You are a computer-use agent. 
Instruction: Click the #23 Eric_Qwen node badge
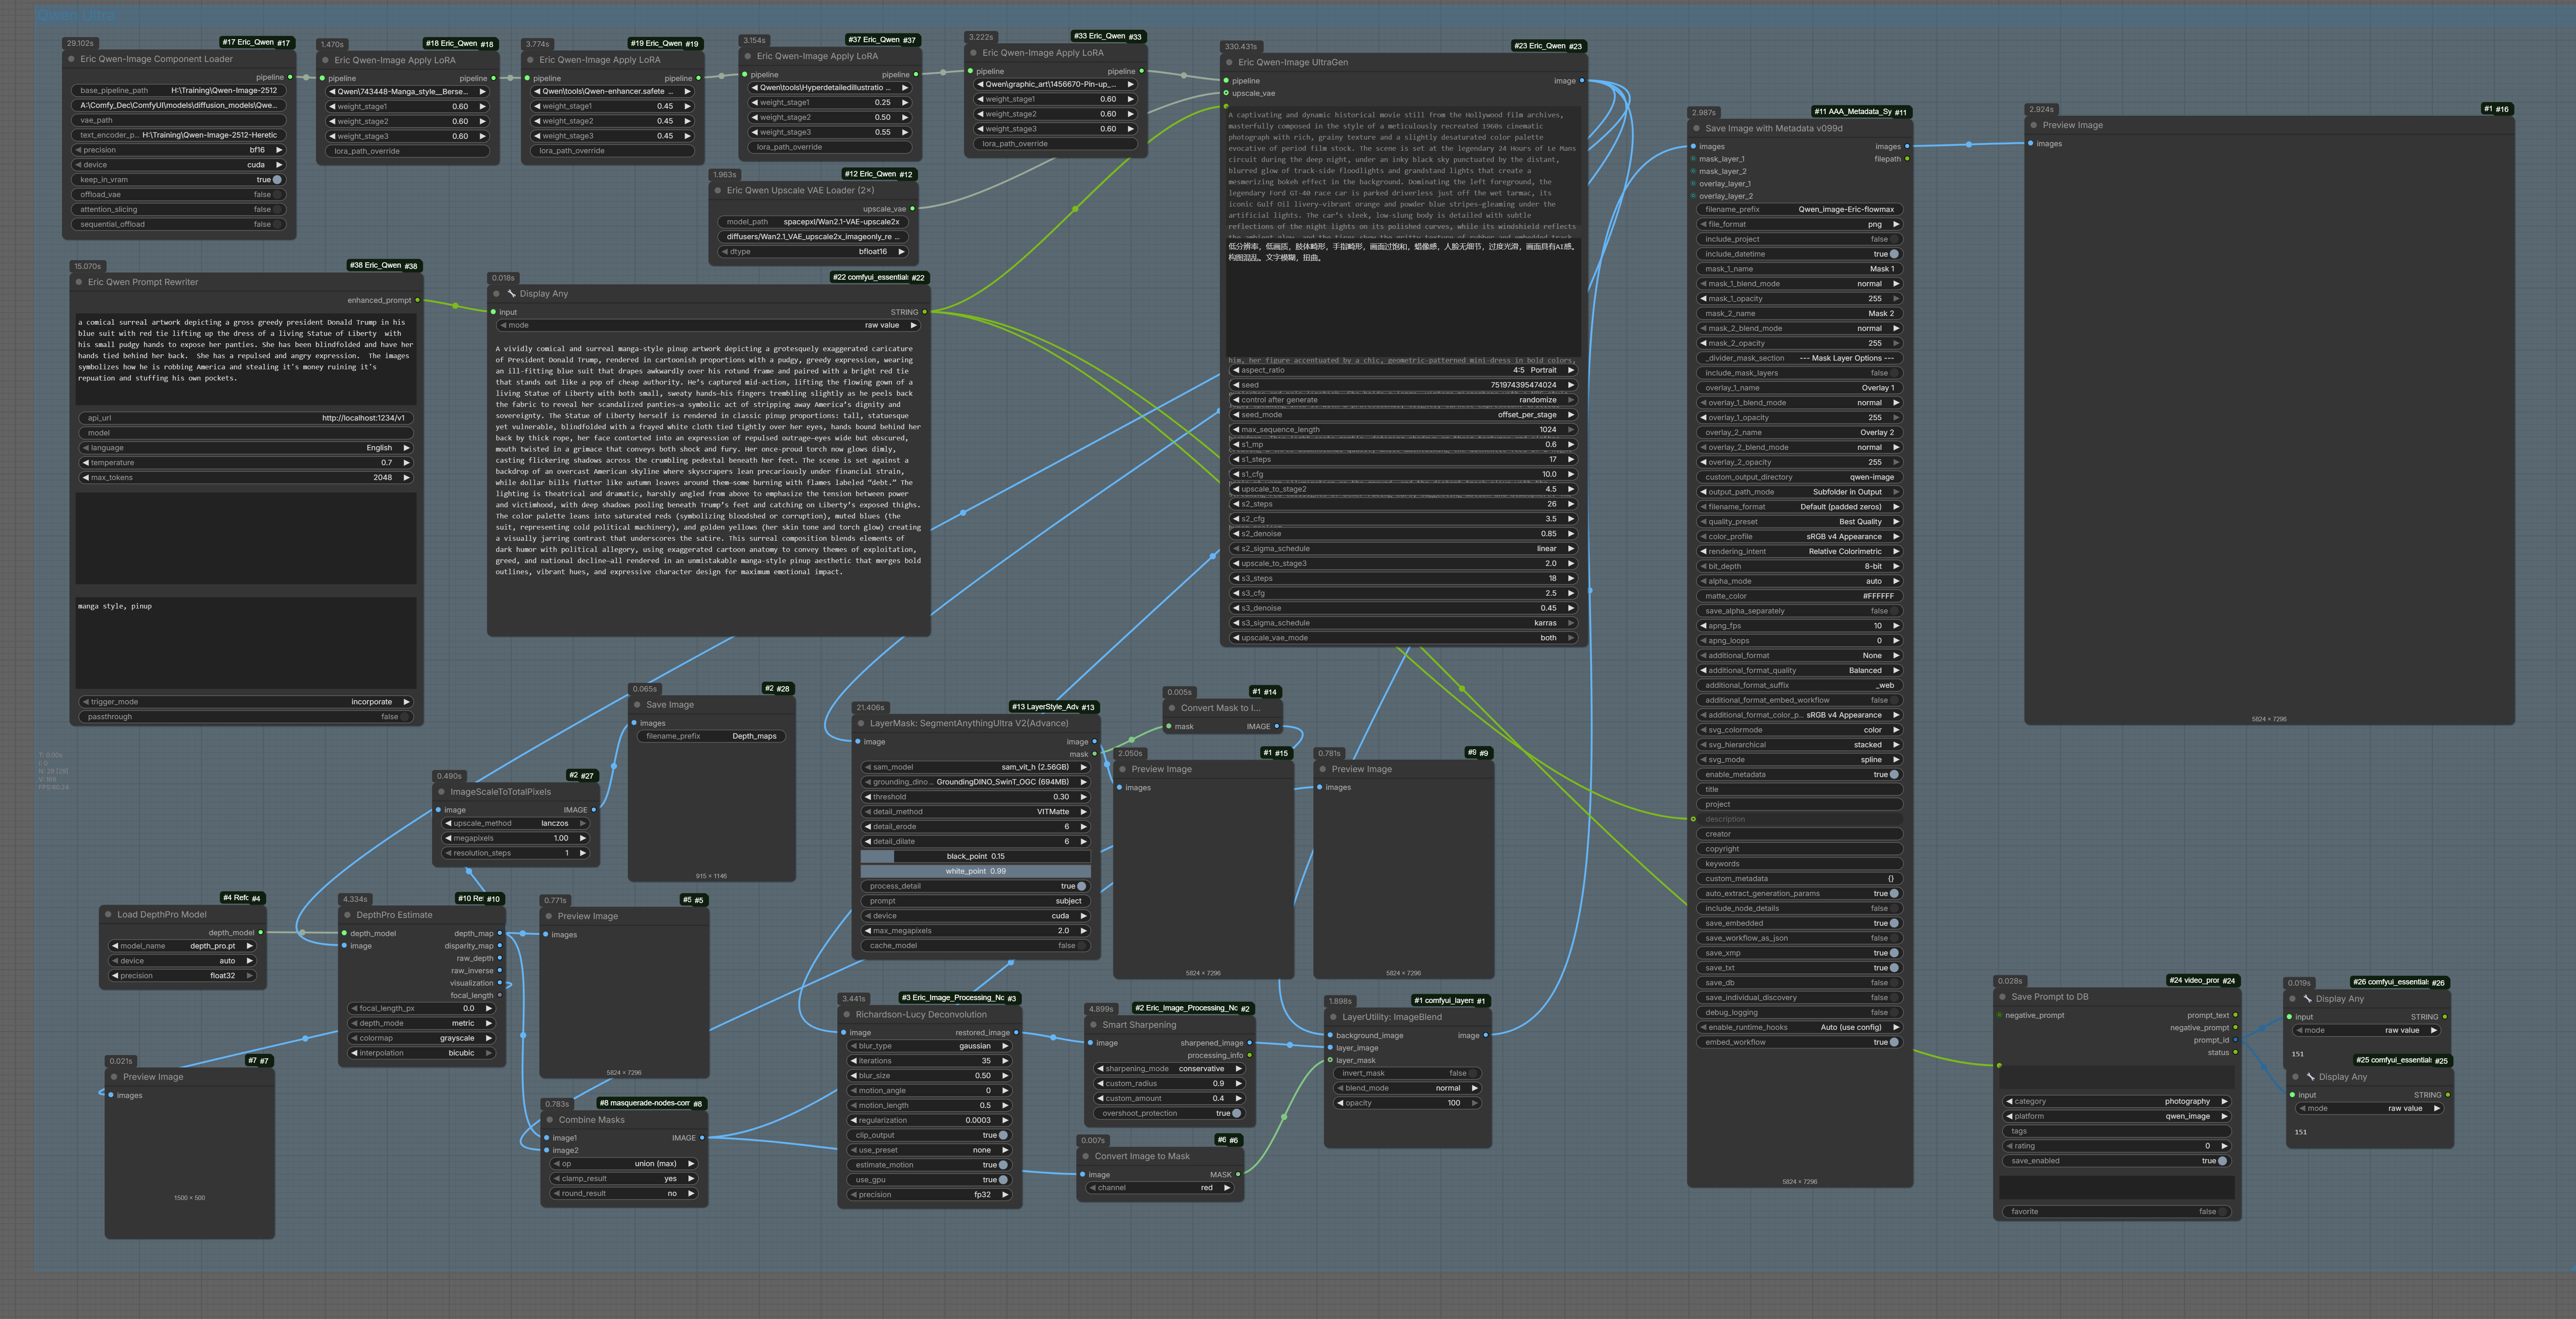pos(1548,46)
